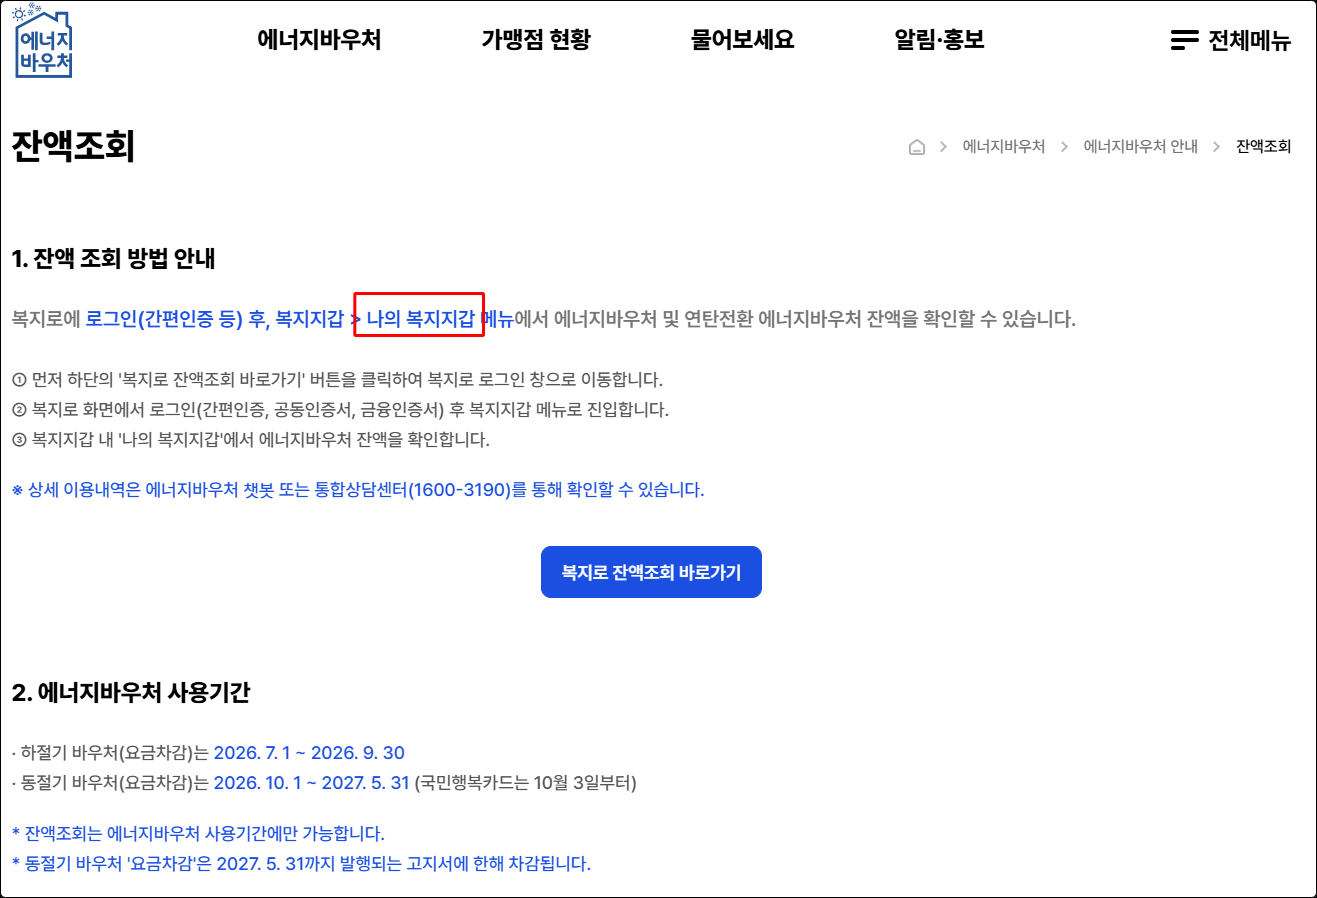Open the 물어보세요 menu

point(742,40)
